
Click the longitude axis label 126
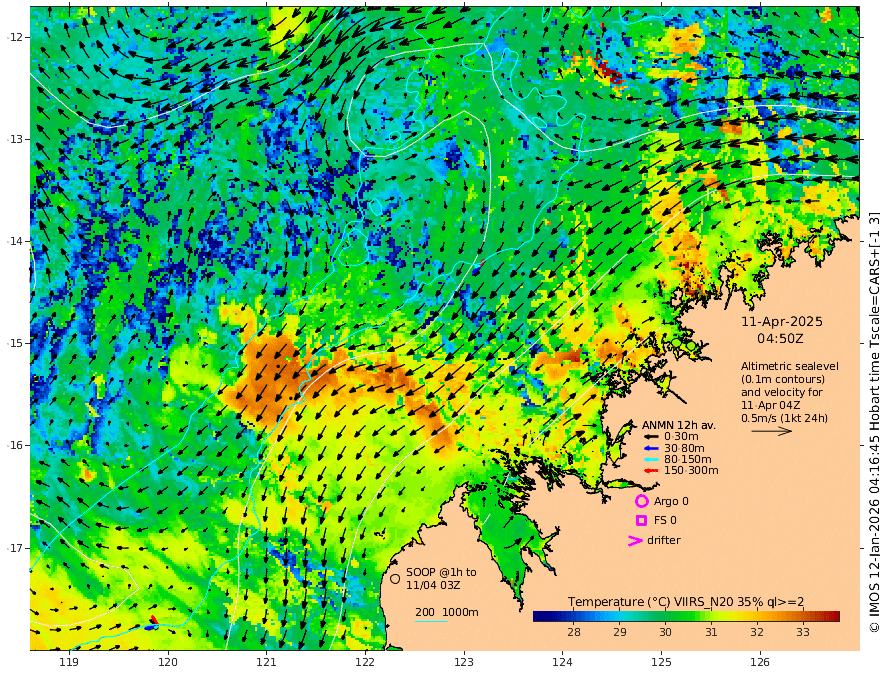(x=760, y=663)
